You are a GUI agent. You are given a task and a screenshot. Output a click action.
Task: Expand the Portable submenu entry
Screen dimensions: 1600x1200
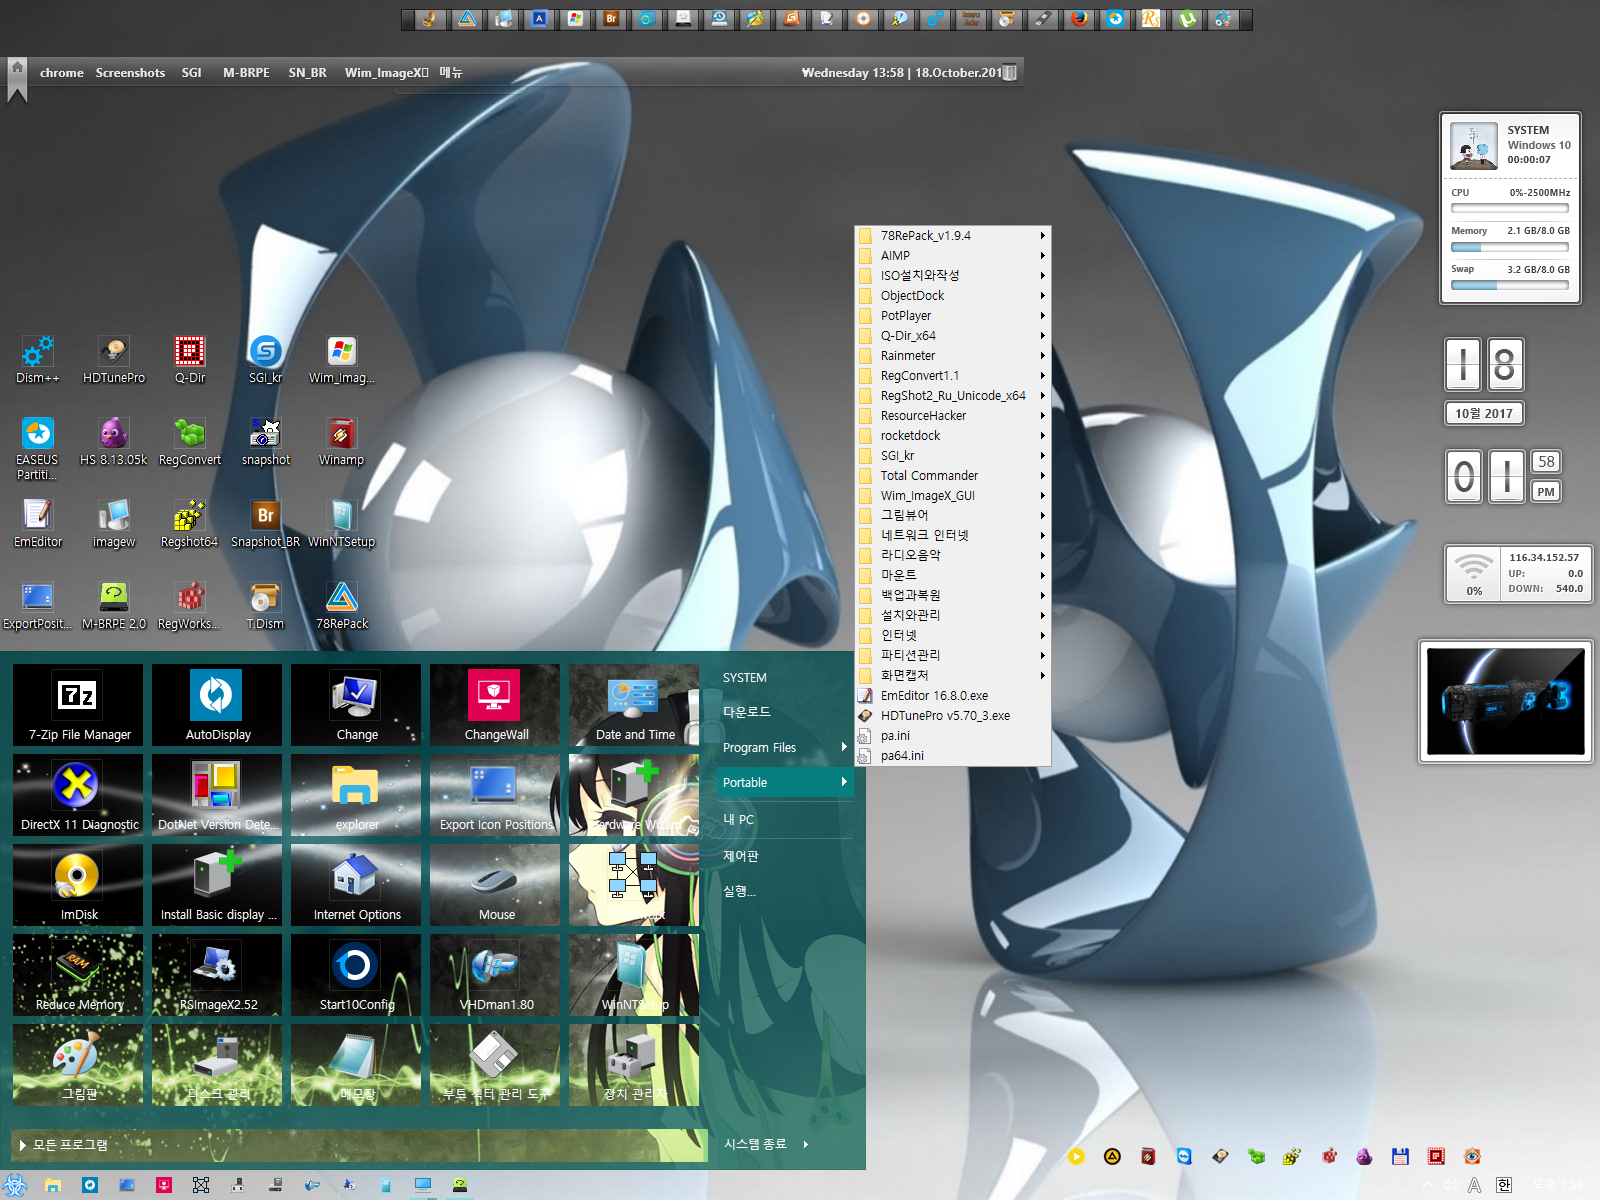pos(785,782)
